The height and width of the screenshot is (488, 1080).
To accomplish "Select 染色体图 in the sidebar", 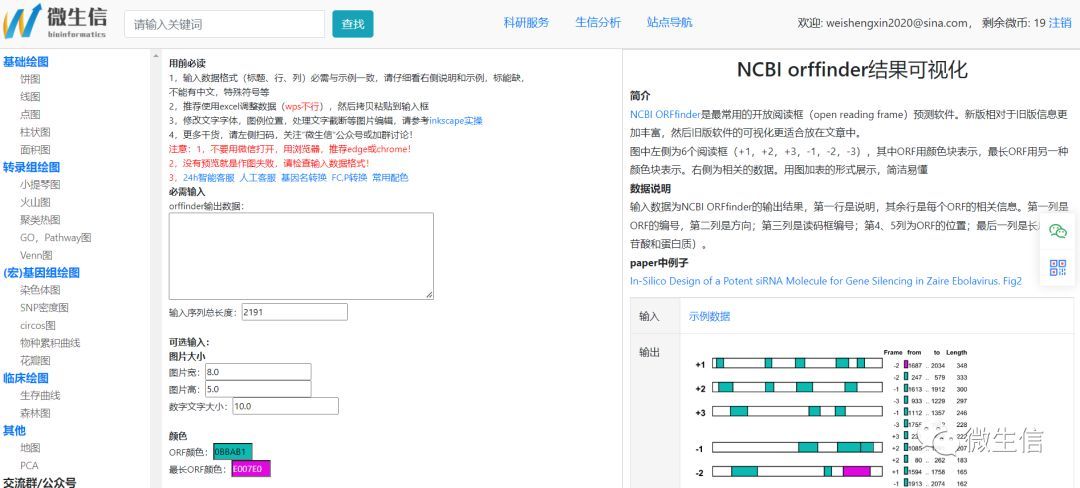I will pyautogui.click(x=40, y=290).
